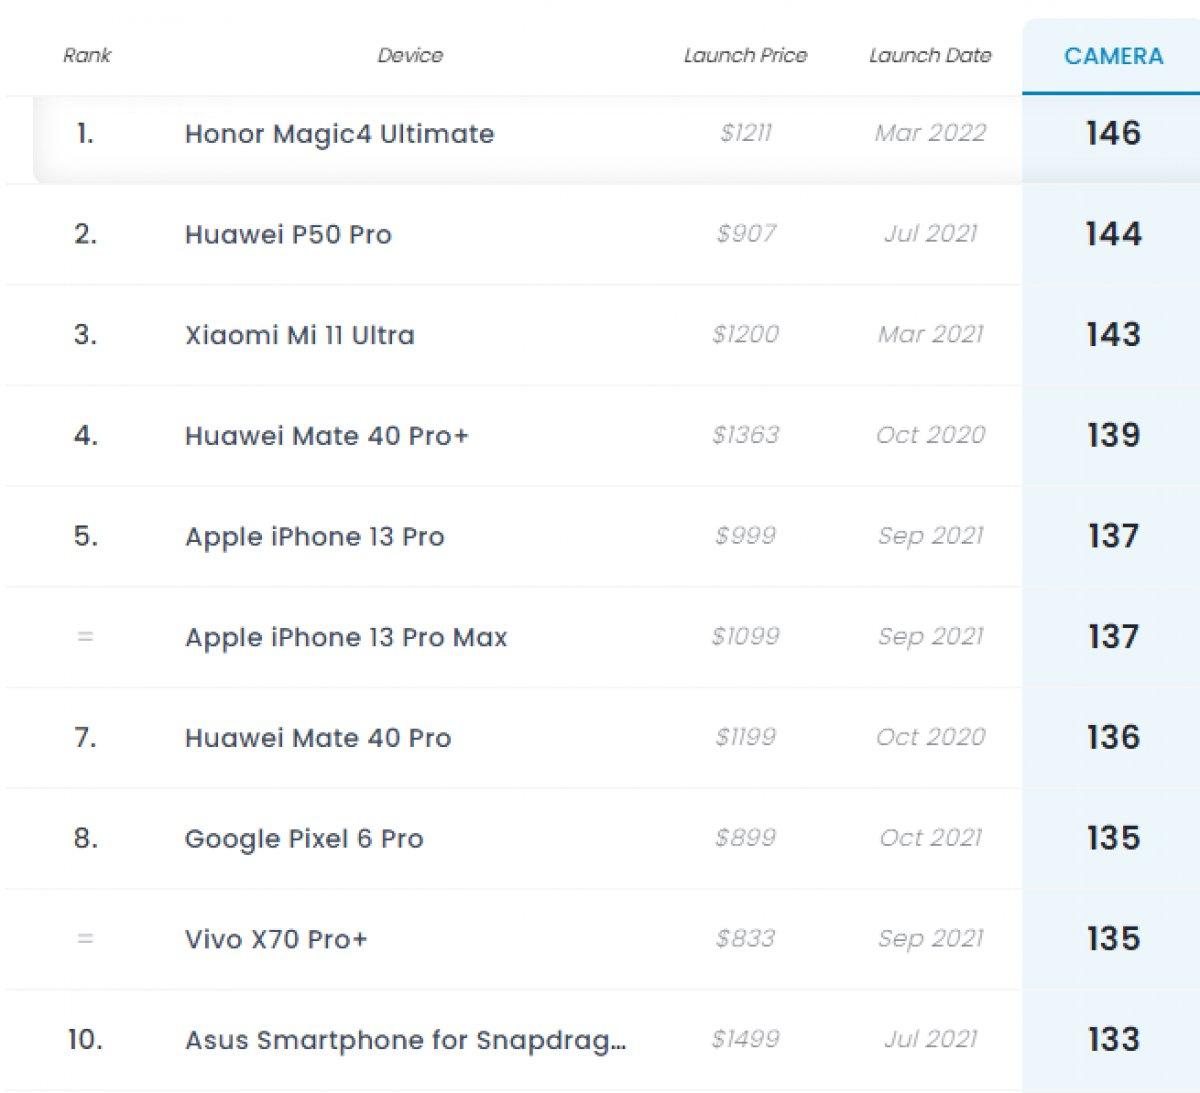Click rank number 1 row marker
The height and width of the screenshot is (1093, 1200).
coord(85,133)
